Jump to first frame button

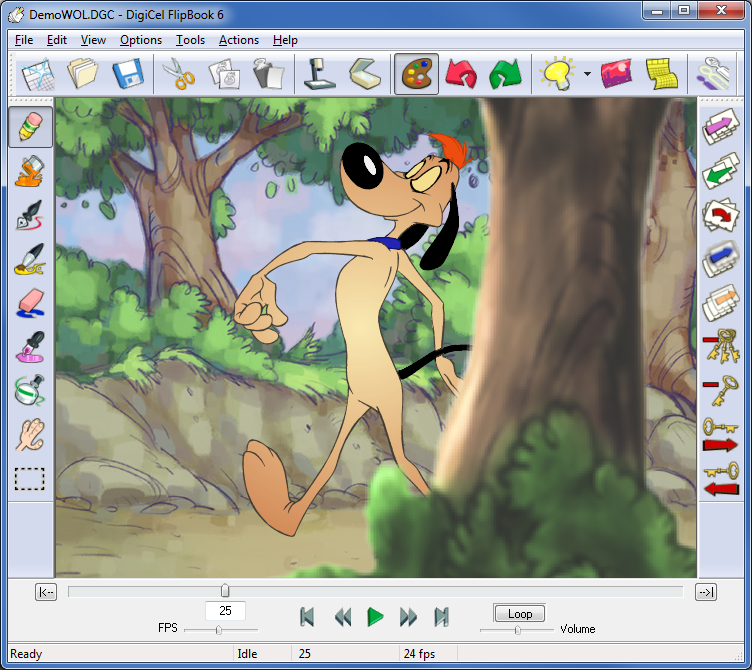pos(307,617)
